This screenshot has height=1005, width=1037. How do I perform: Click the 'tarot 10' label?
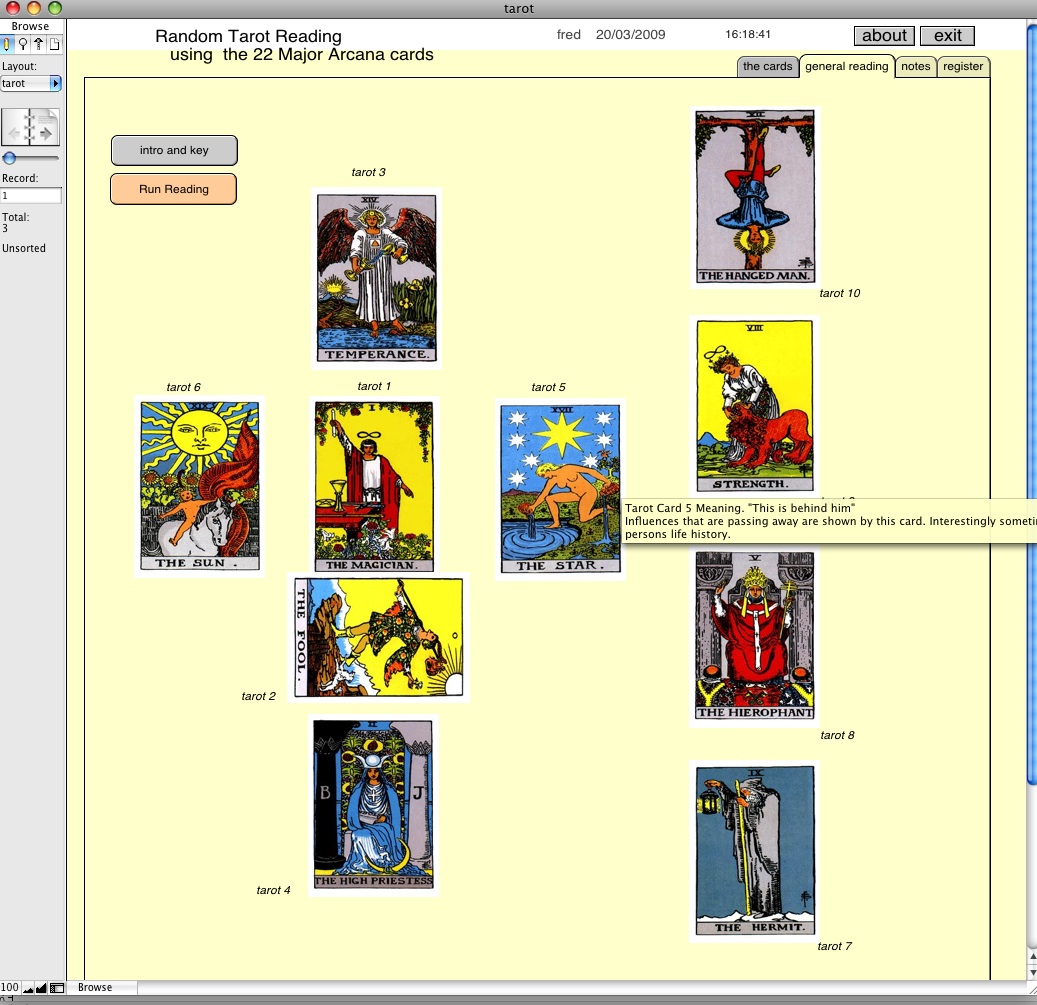coord(839,293)
